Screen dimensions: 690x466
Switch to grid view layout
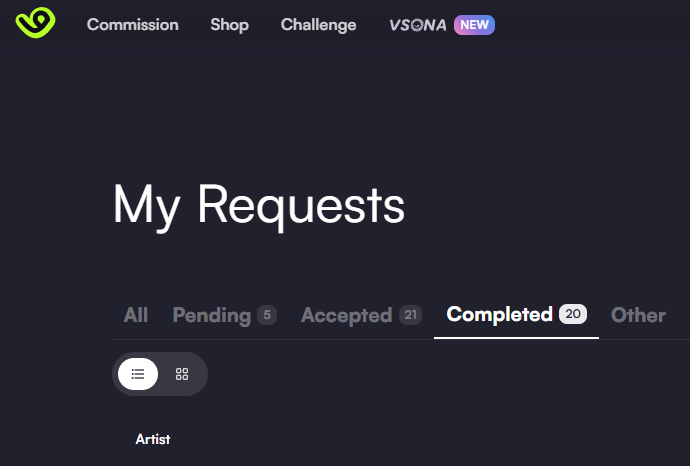click(x=182, y=374)
